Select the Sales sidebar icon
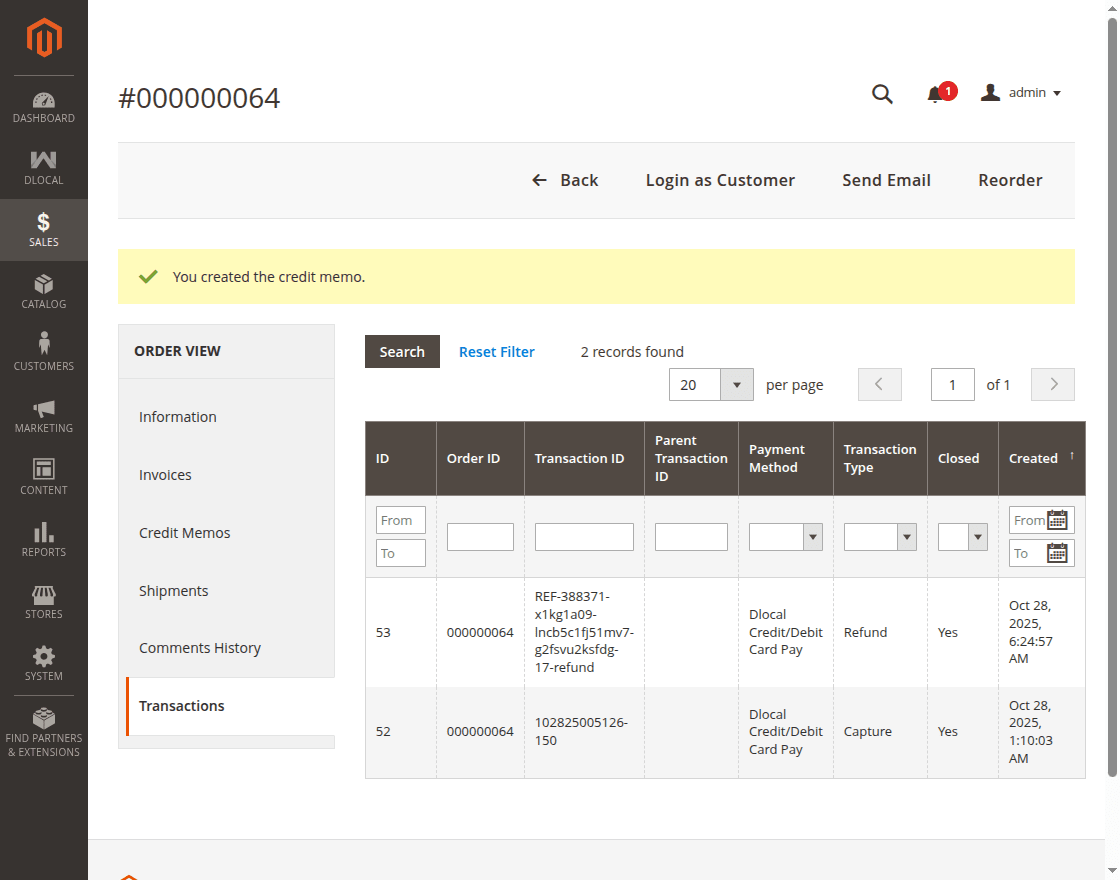1120x880 pixels. 44,229
